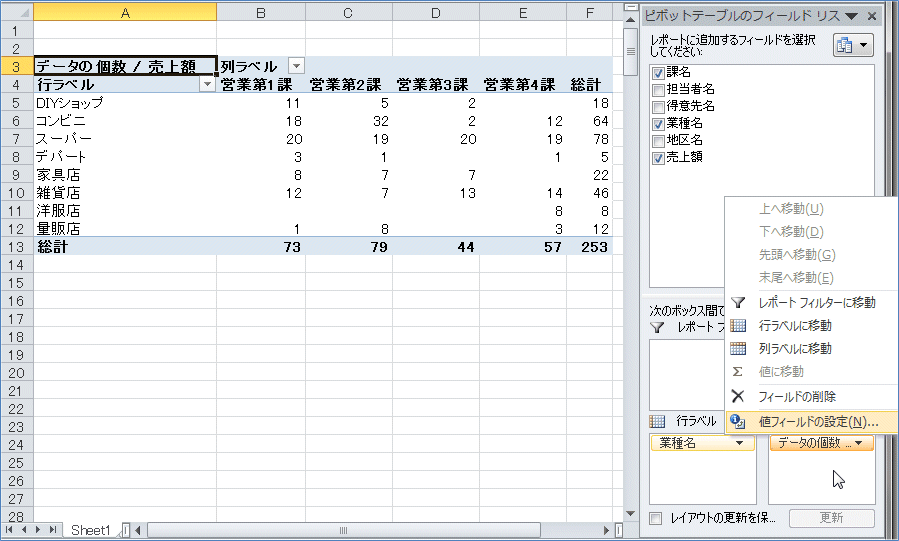The height and width of the screenshot is (541, 899).
Task: Click the report filter area funnel icon
Action: pyautogui.click(x=657, y=328)
